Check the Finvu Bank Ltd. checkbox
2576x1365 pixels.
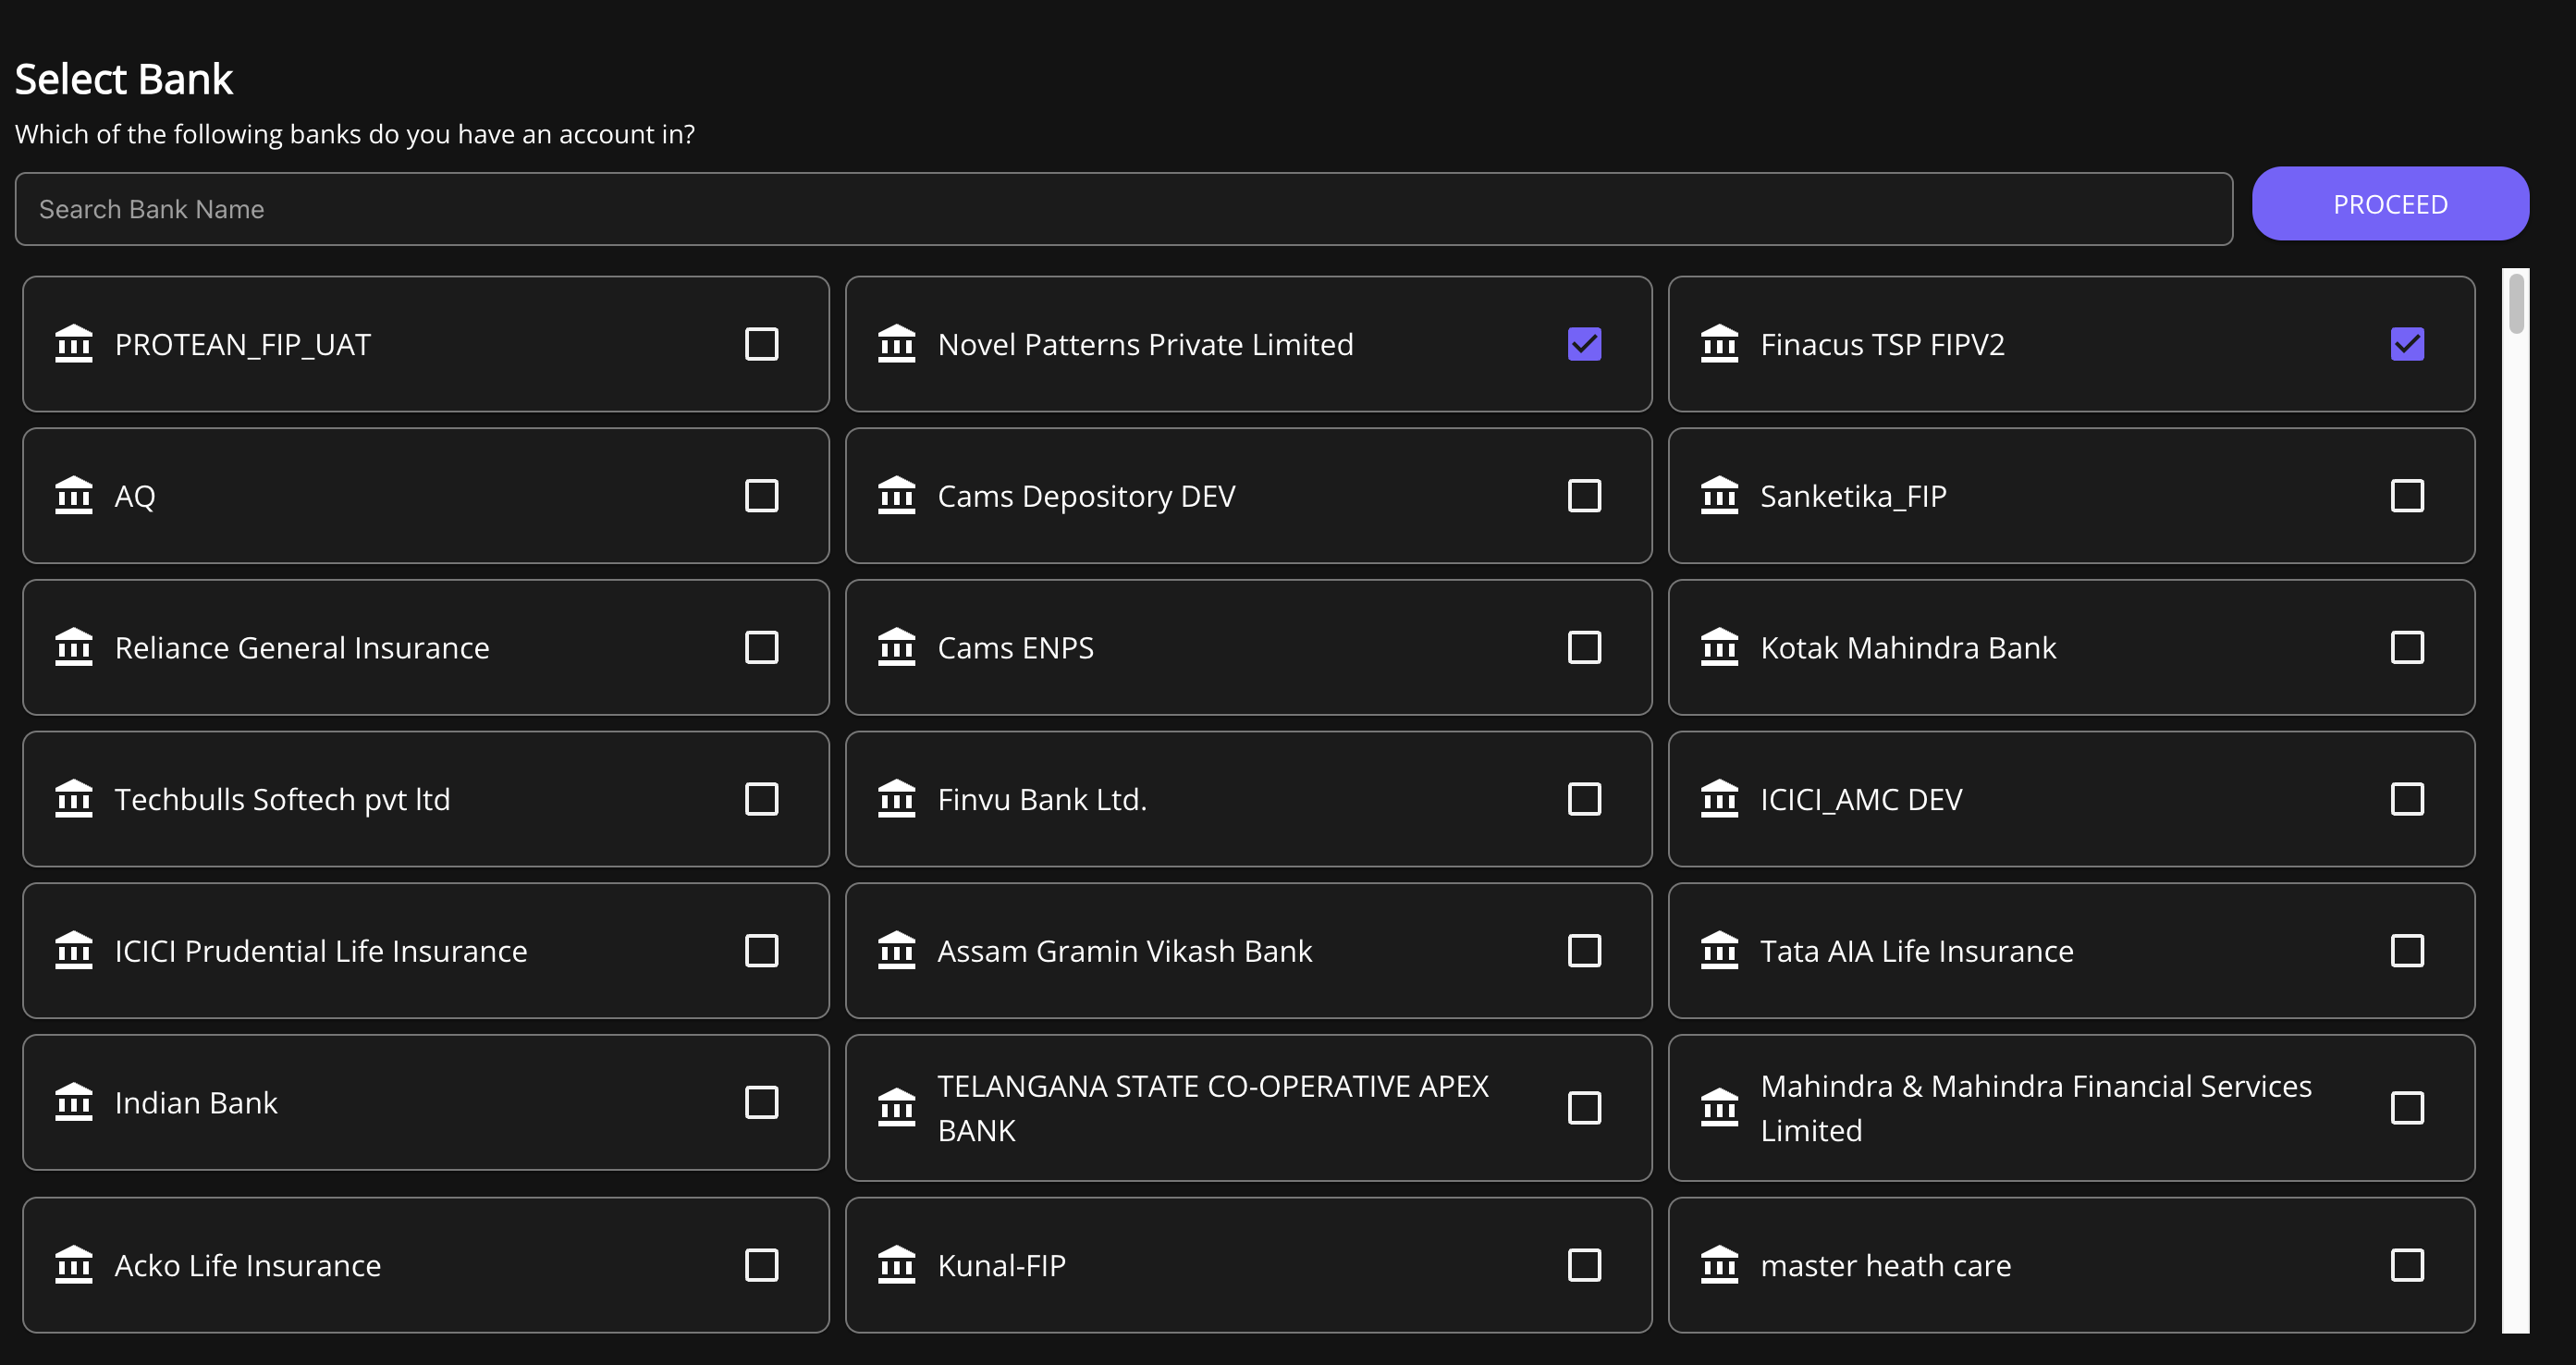[1585, 799]
